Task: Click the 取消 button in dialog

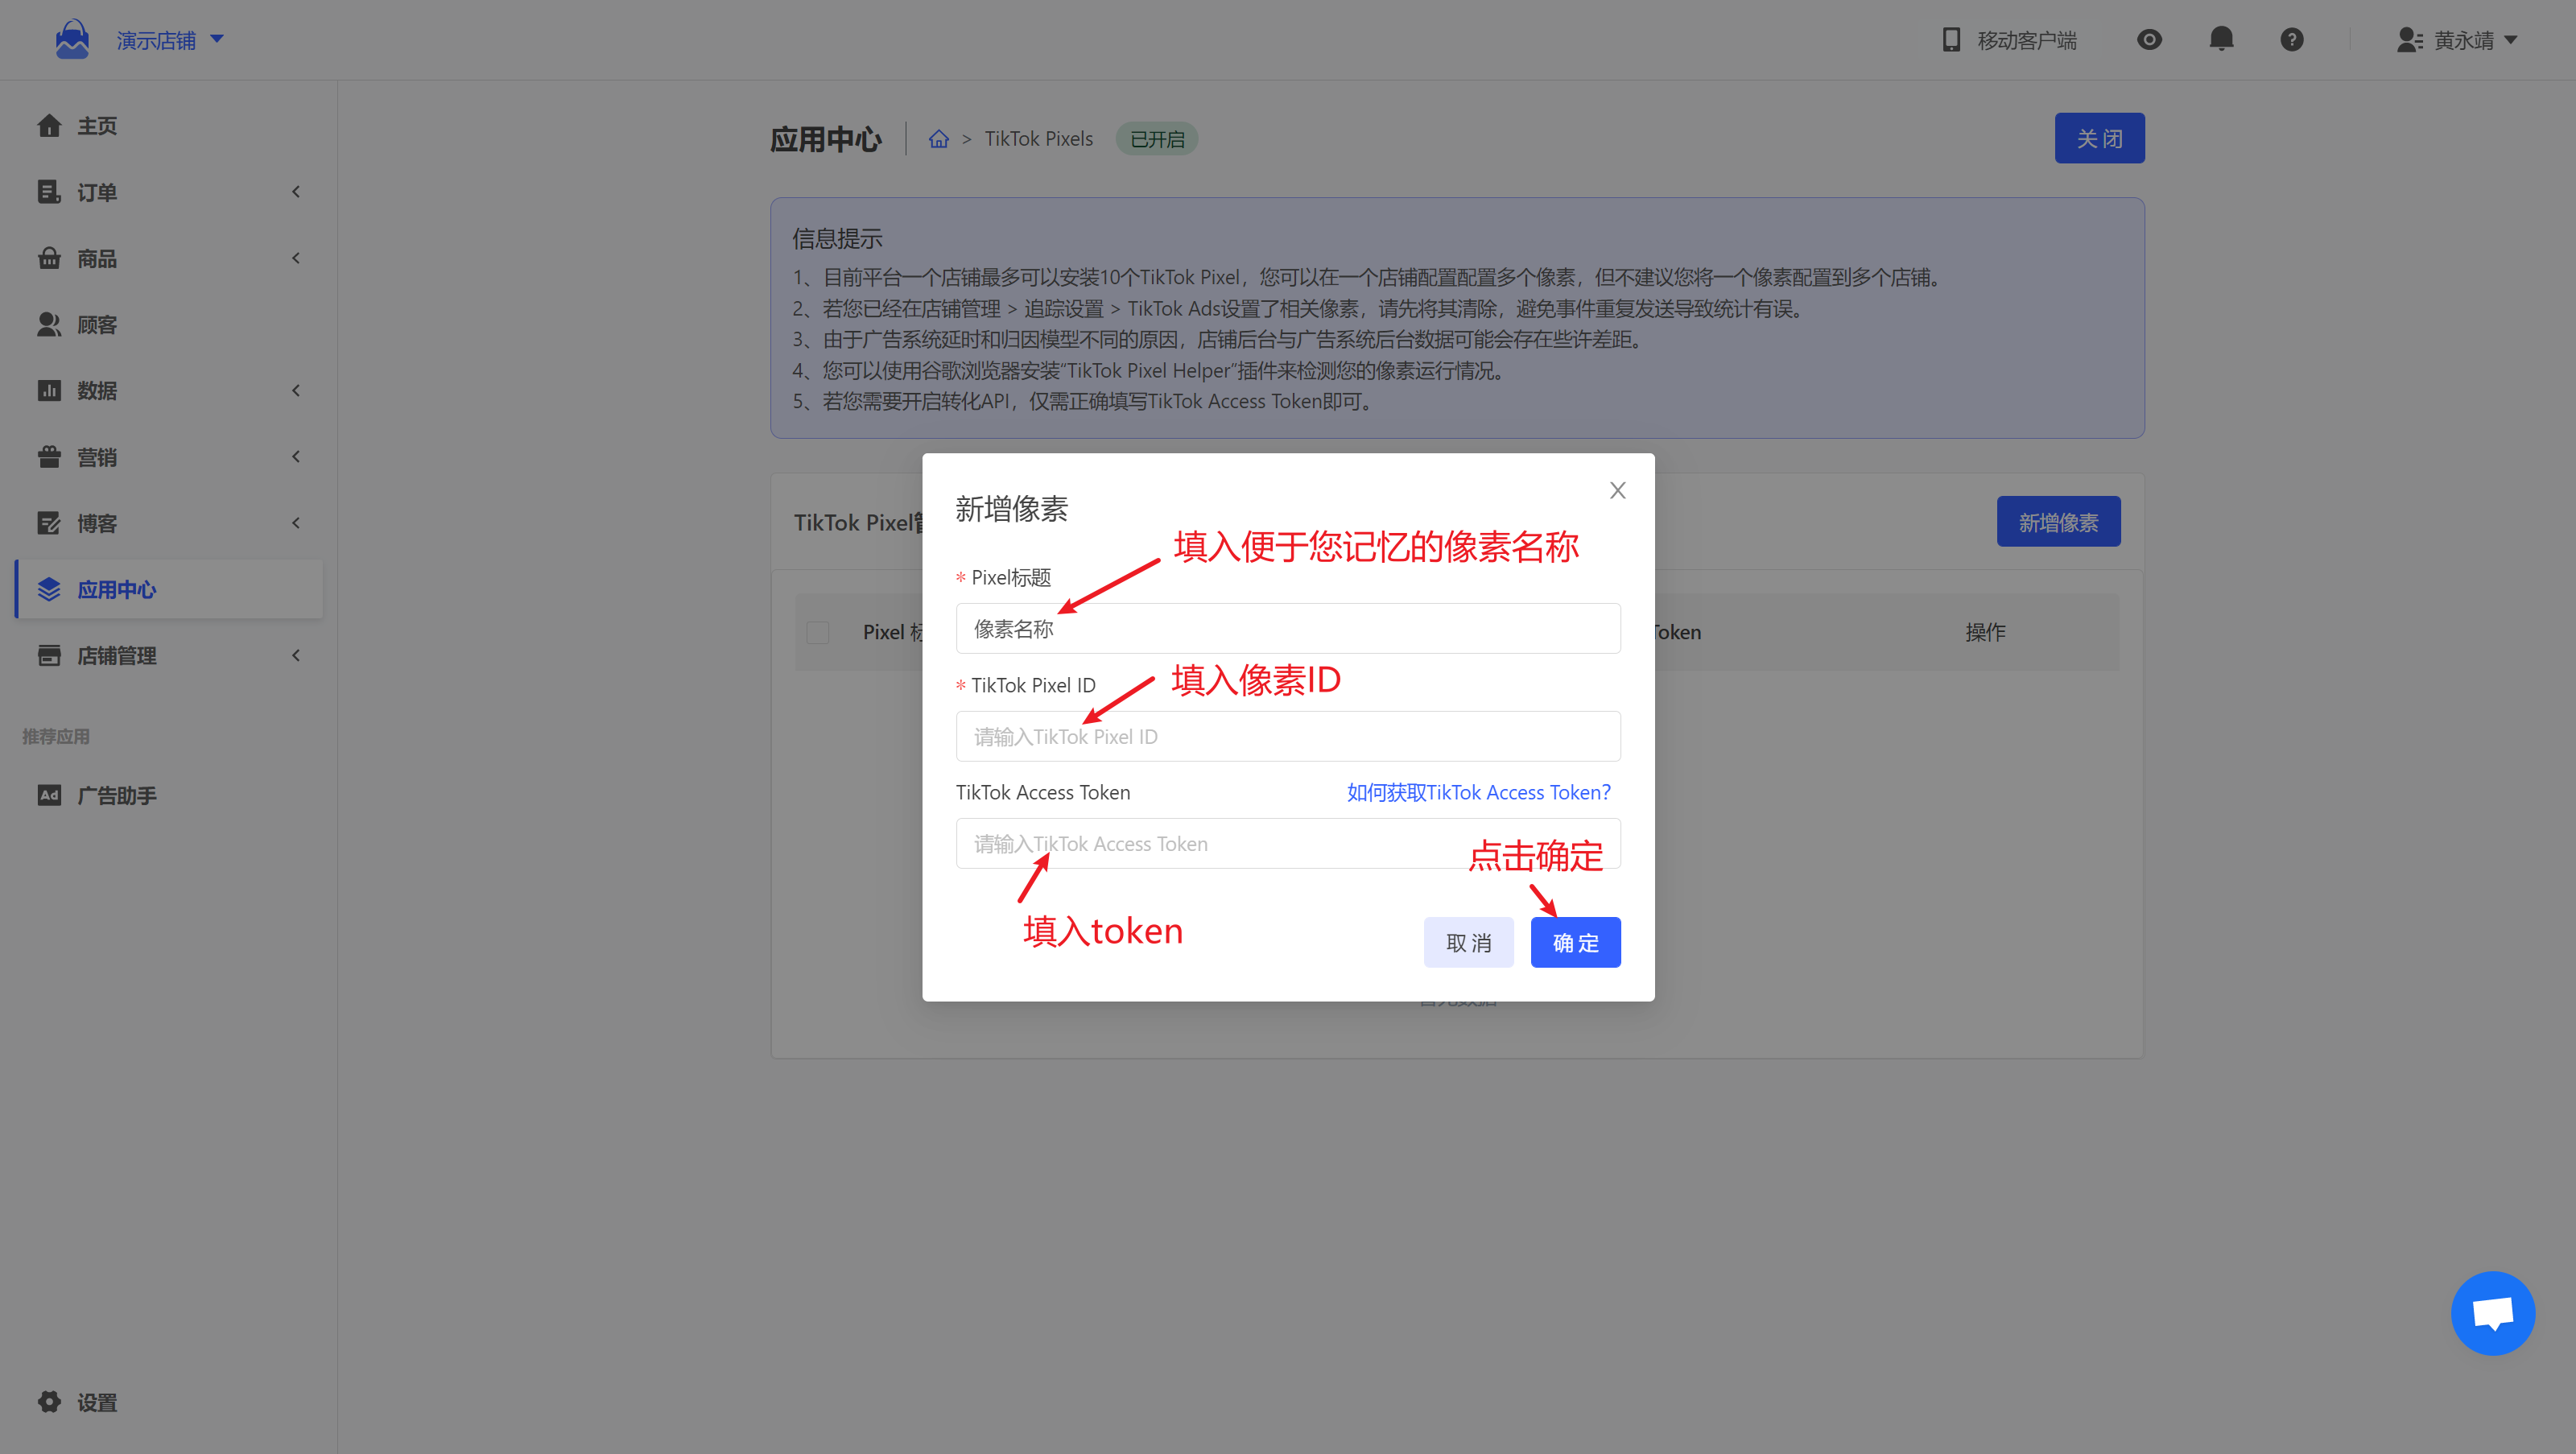Action: coord(1468,942)
